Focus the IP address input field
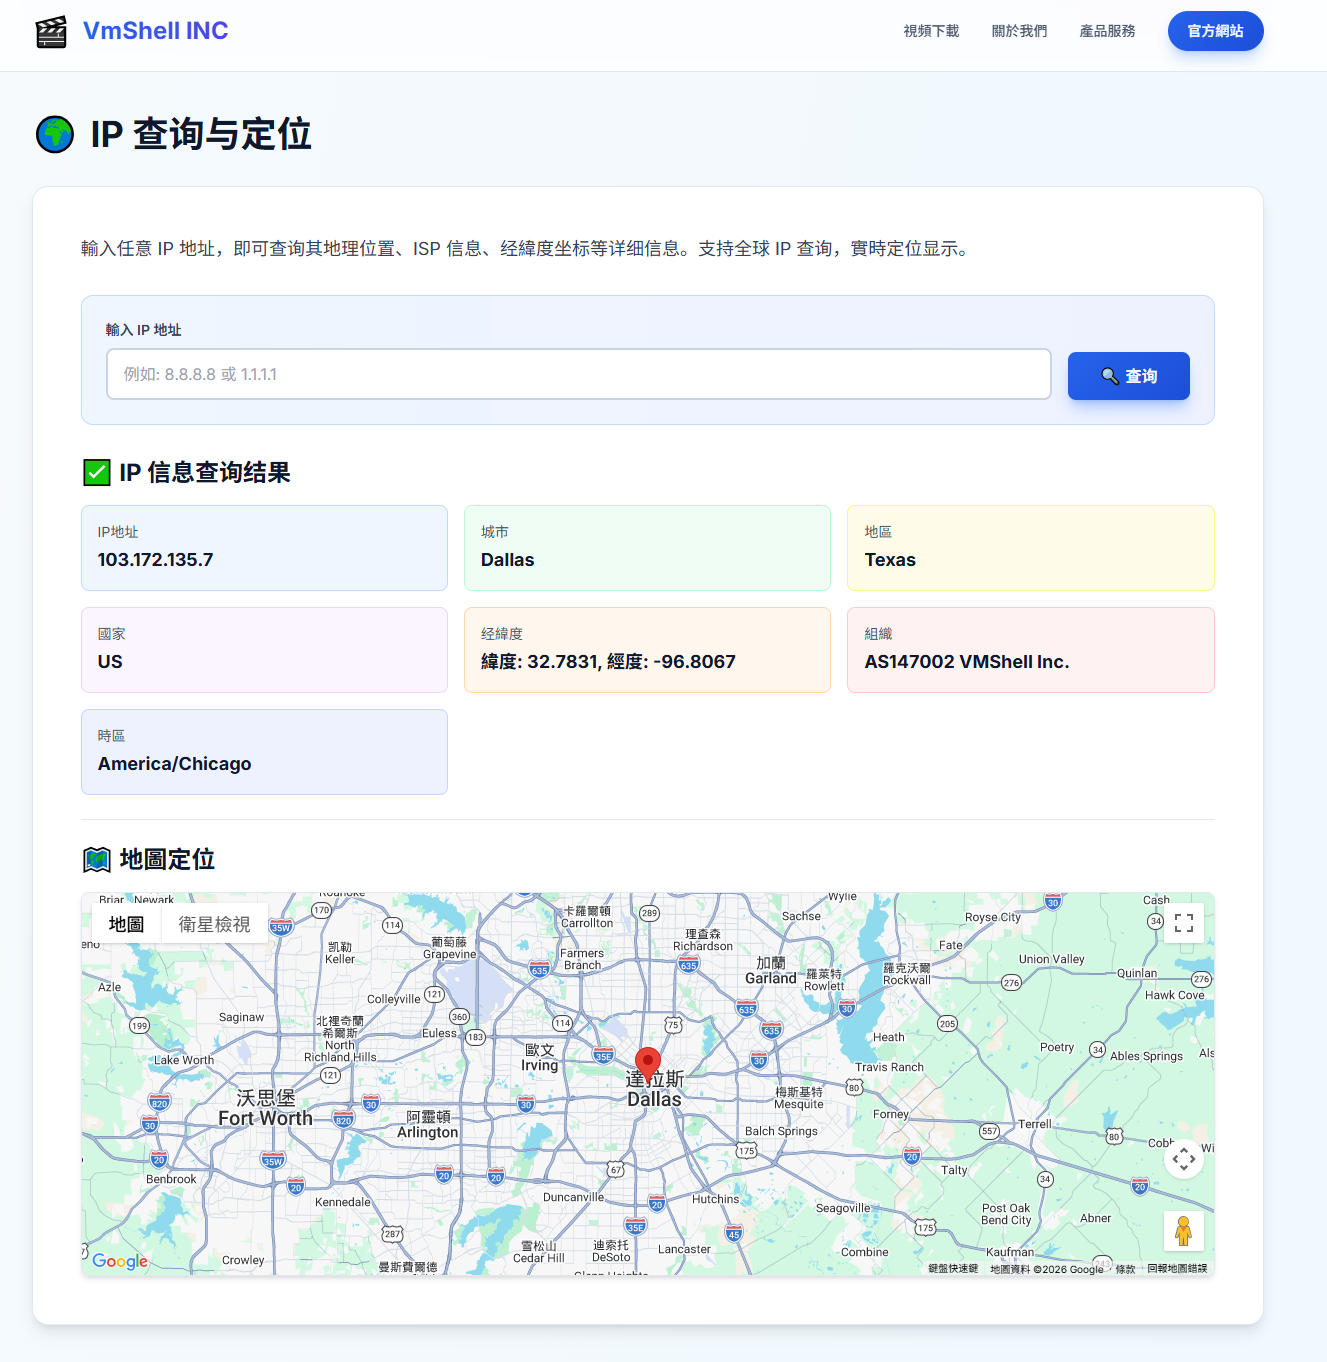The width and height of the screenshot is (1327, 1362). pyautogui.click(x=578, y=374)
